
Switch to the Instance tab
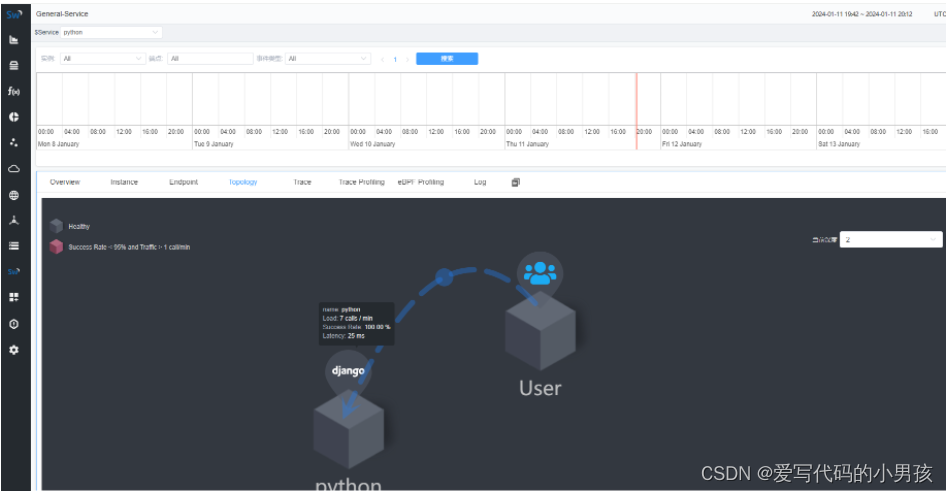(x=124, y=182)
